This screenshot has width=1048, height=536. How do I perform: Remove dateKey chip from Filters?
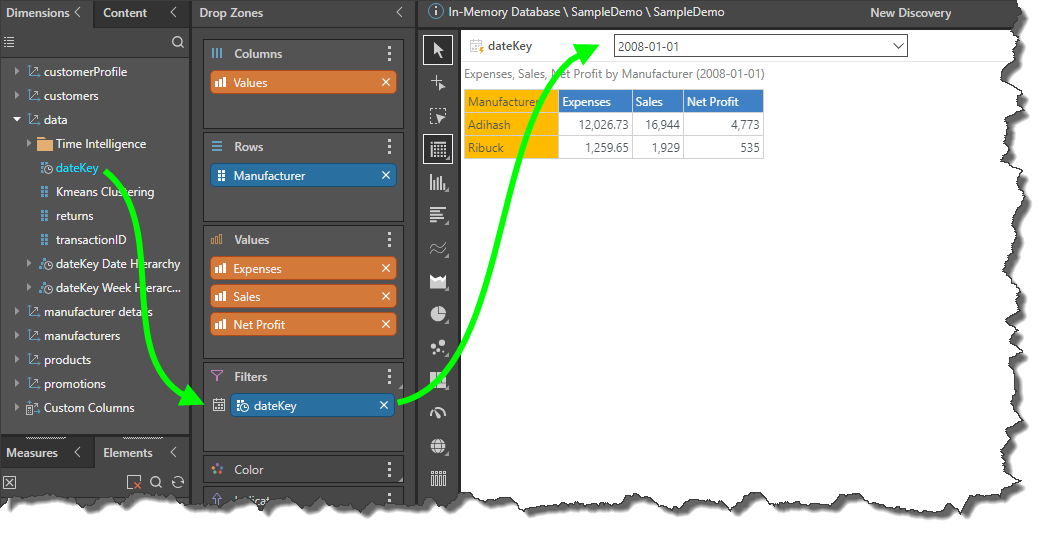pyautogui.click(x=384, y=405)
